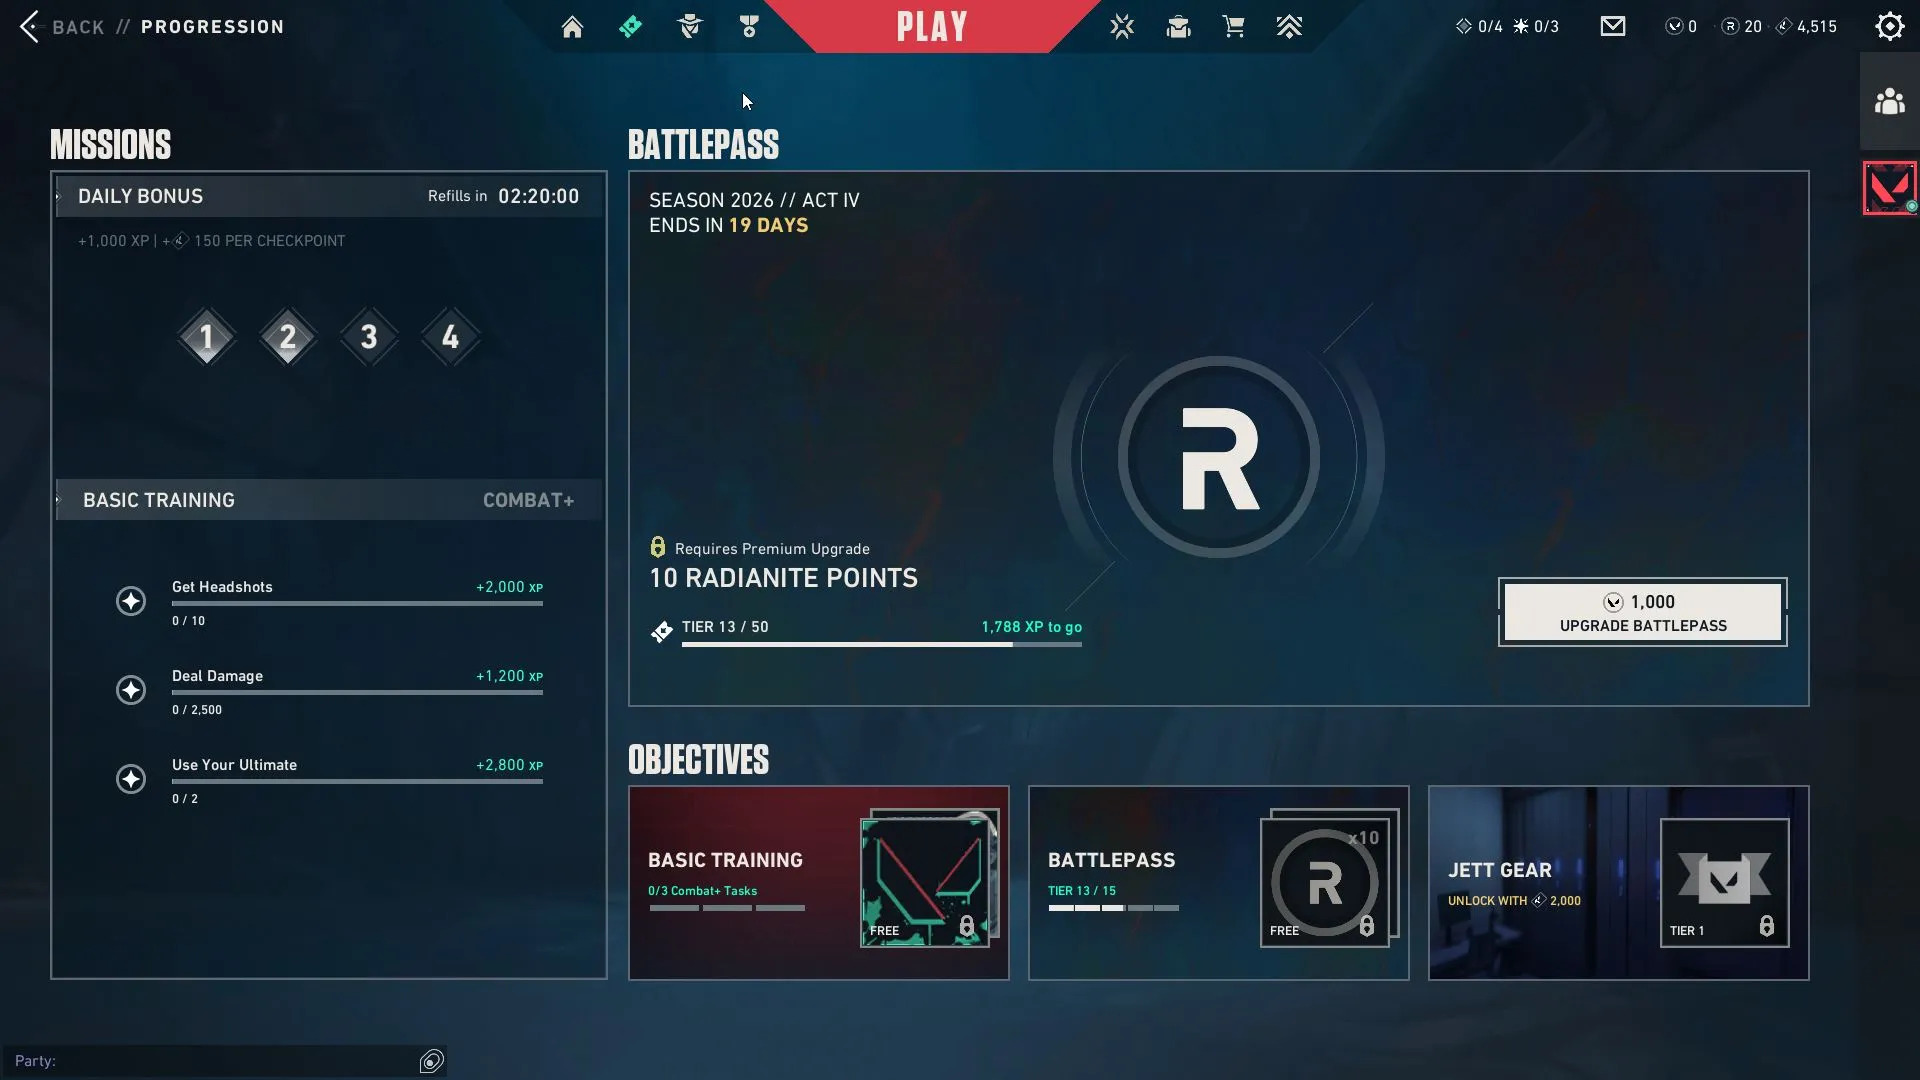The height and width of the screenshot is (1080, 1920).
Task: Open the Social friends panel icon
Action: click(x=1890, y=101)
